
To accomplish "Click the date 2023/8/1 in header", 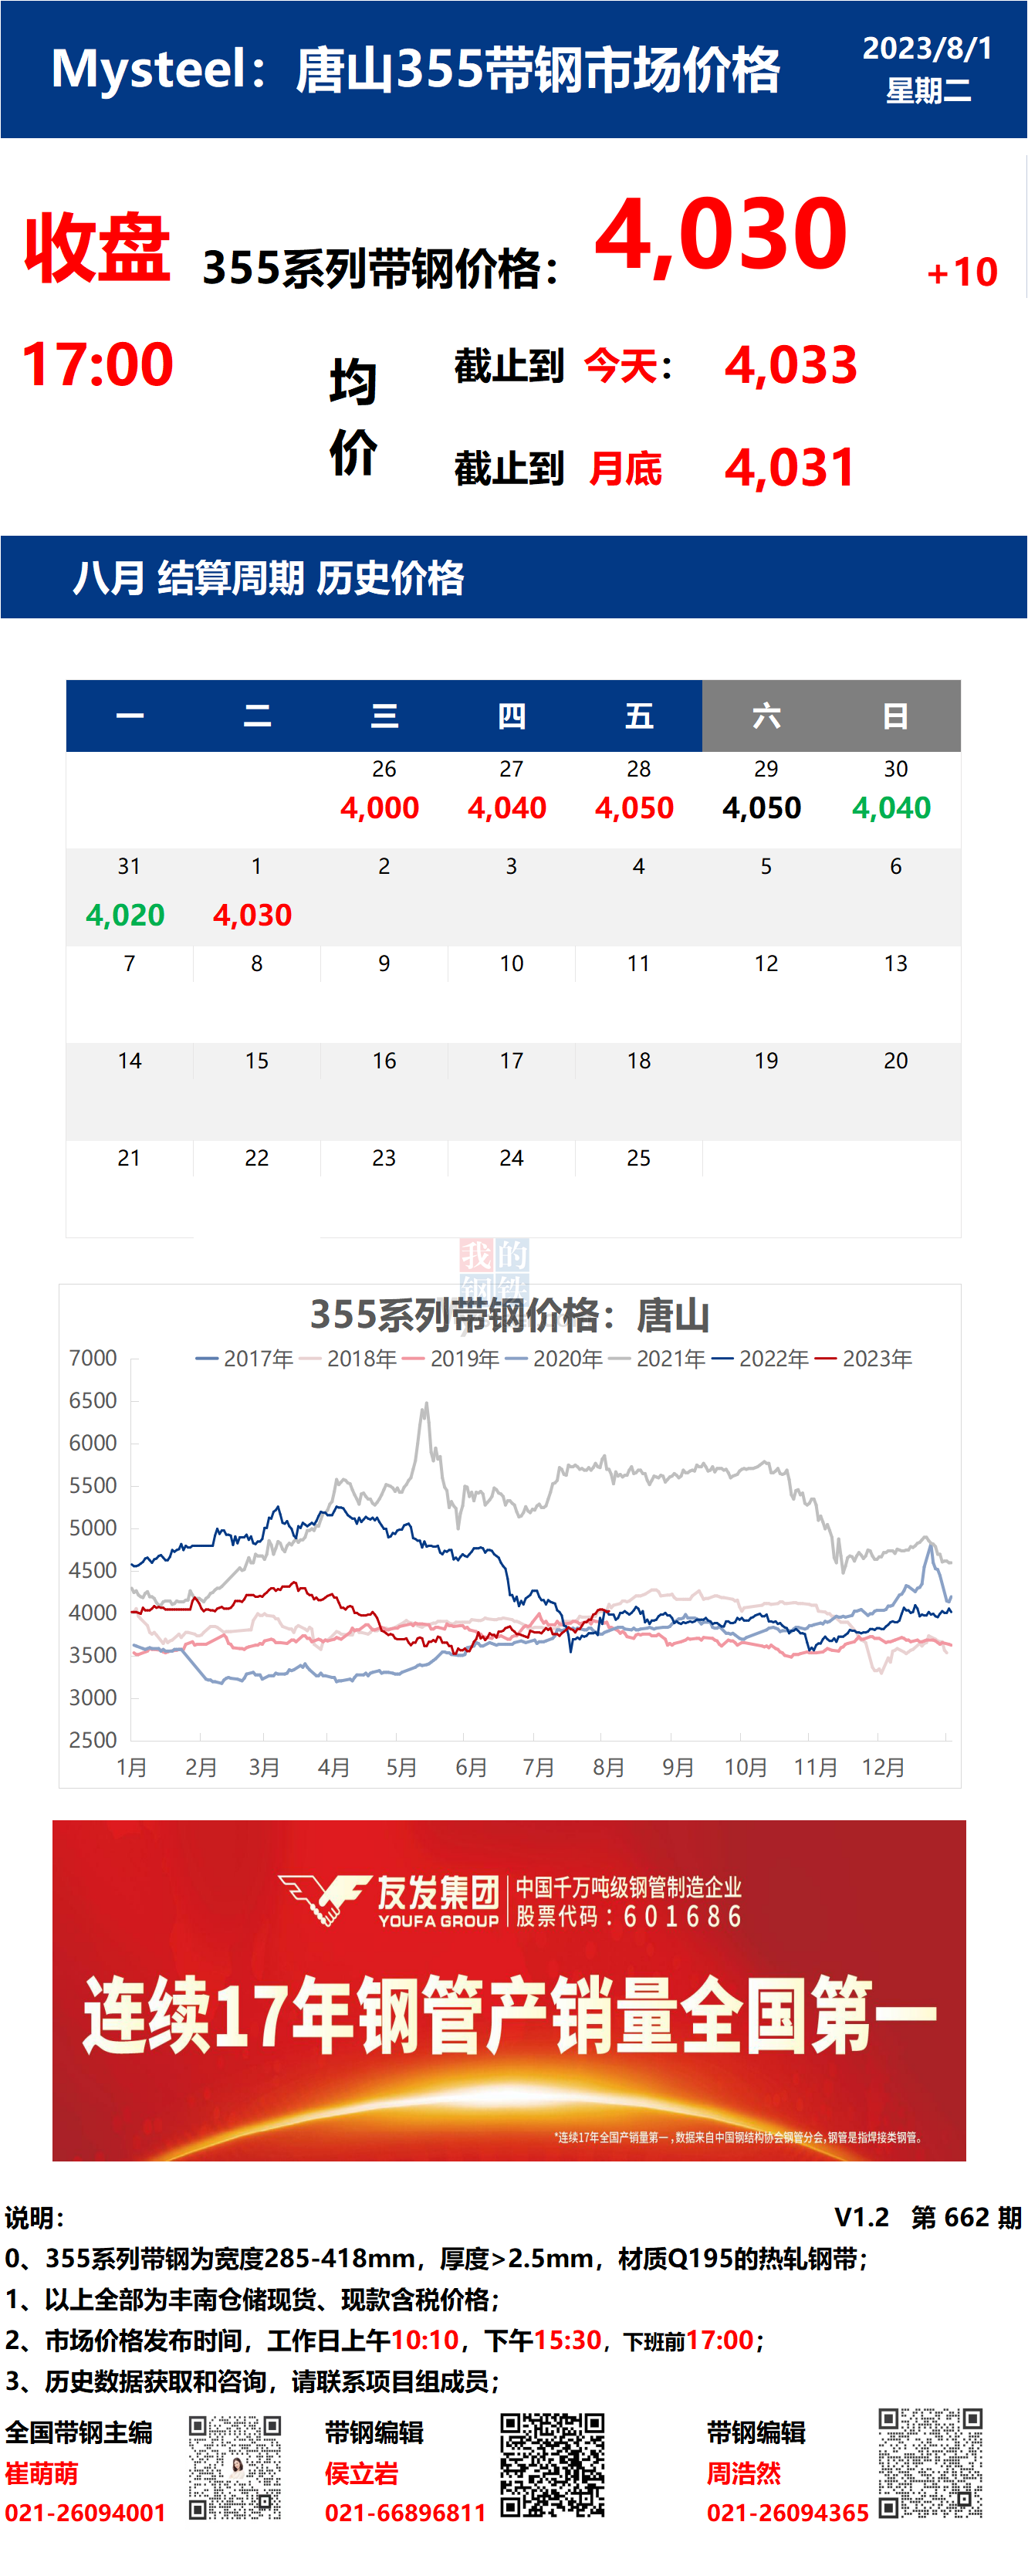I will [x=927, y=48].
